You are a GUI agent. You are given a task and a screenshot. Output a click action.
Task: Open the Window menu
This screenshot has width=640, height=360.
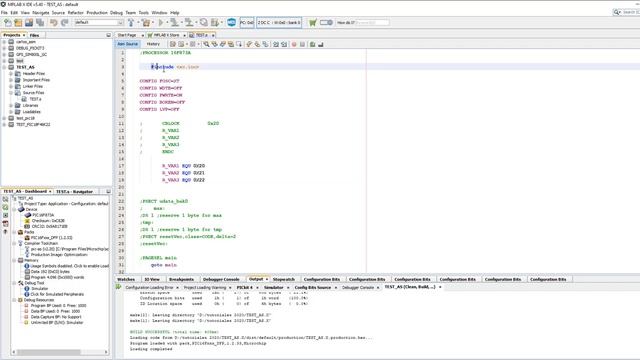(x=159, y=13)
